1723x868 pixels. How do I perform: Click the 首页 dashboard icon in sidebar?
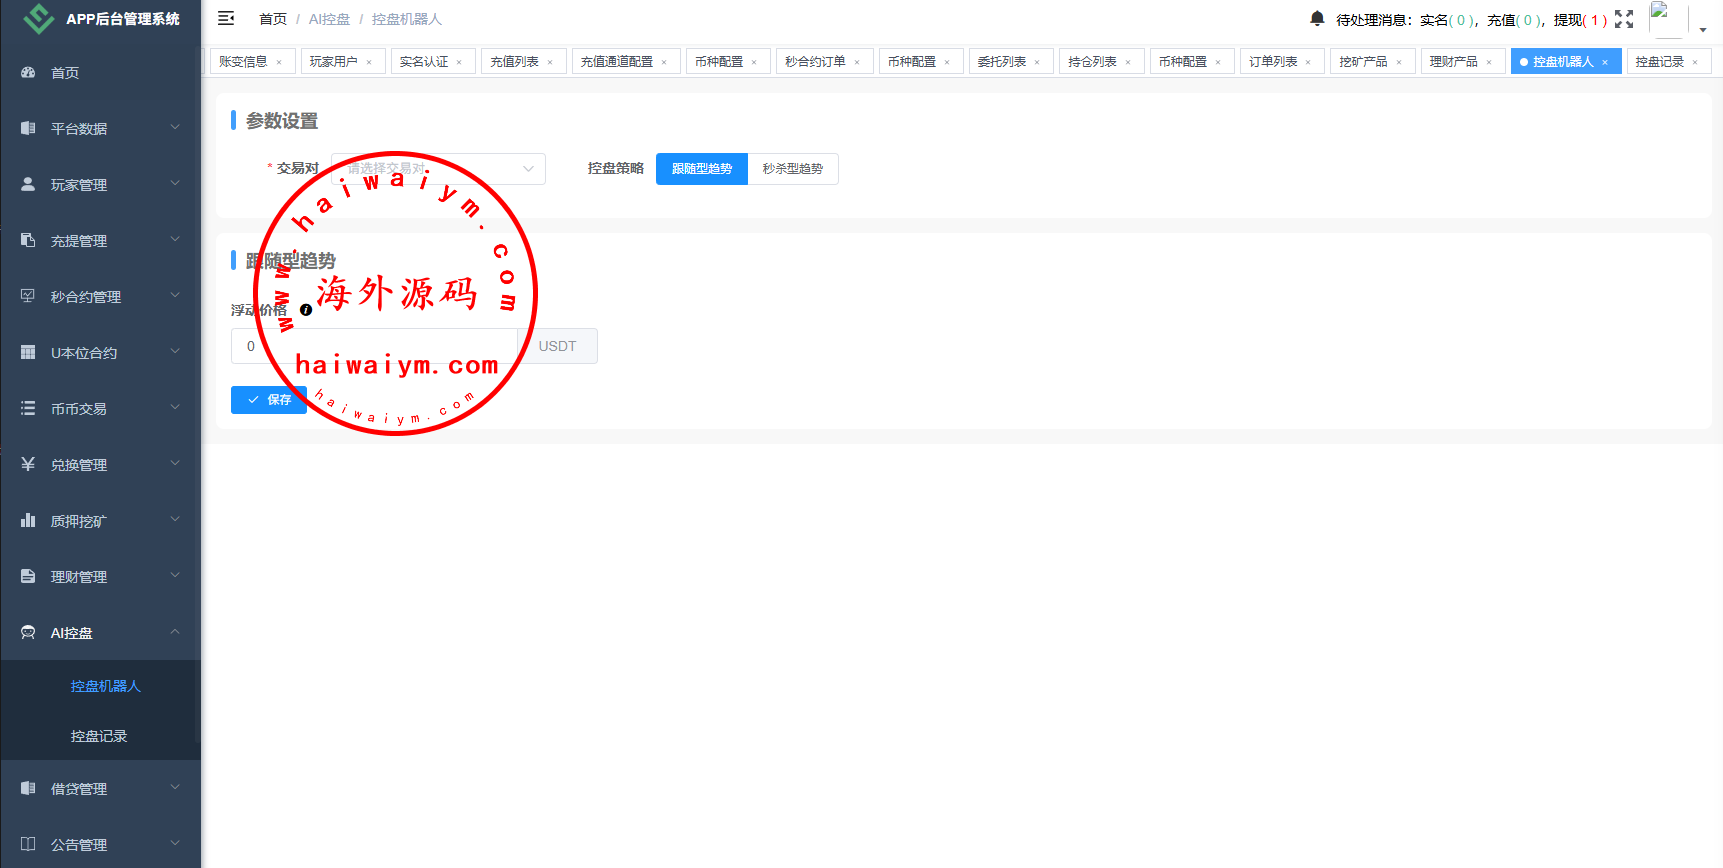28,73
